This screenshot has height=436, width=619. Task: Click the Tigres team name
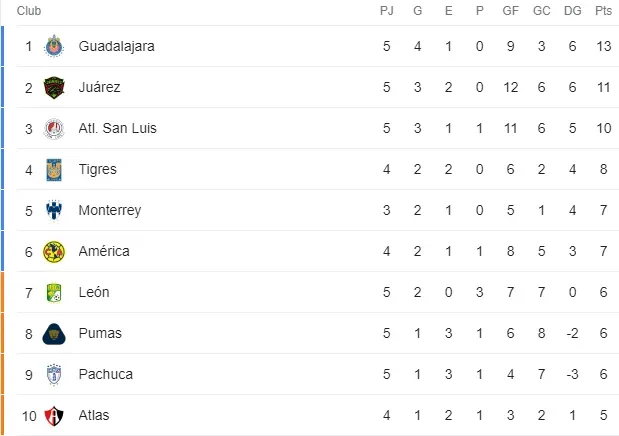[x=98, y=169]
